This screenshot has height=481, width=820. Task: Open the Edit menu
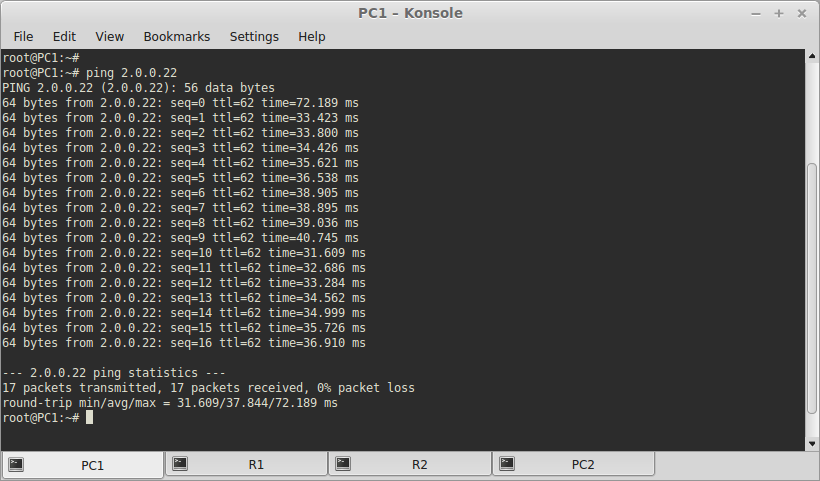(64, 37)
